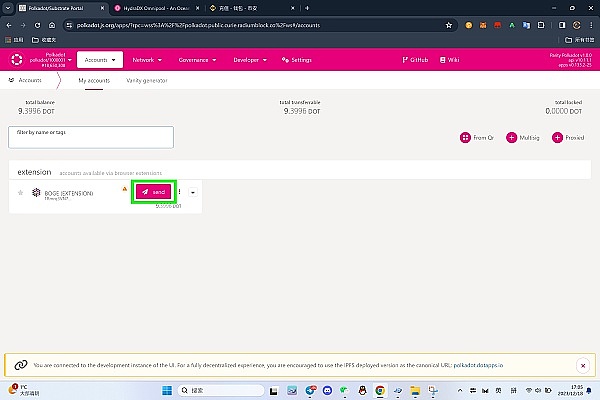Click the BOGE account identicon
Image resolution: width=600 pixels, height=400 pixels.
pyautogui.click(x=36, y=192)
